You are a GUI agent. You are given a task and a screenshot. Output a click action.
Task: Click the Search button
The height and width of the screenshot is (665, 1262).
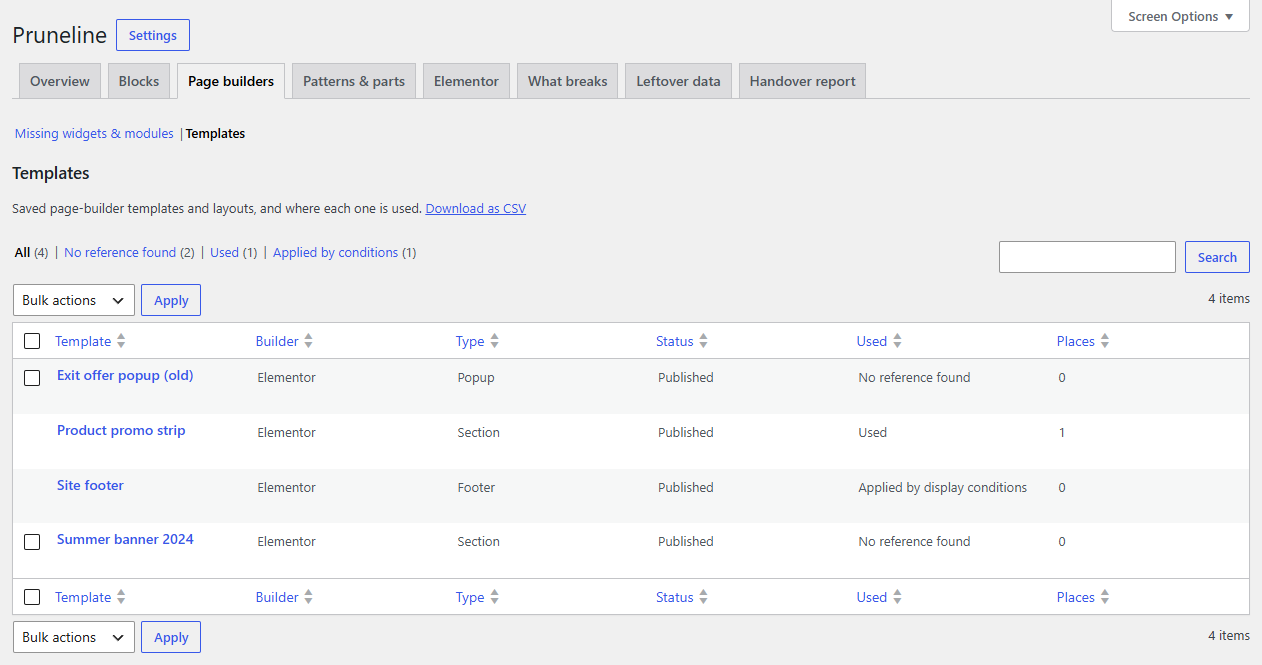pos(1217,257)
